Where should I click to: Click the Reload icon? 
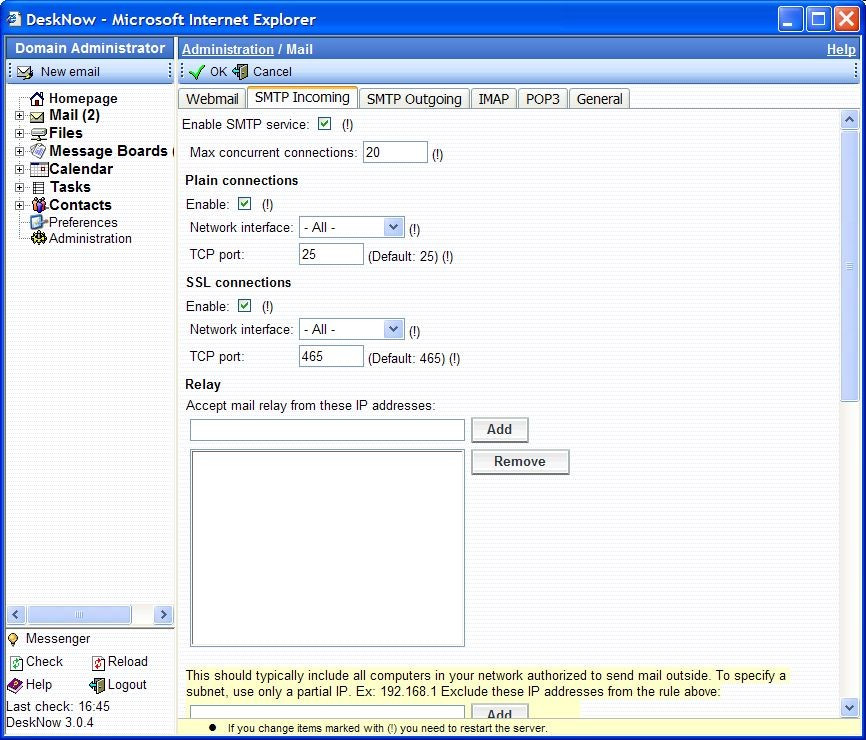[x=98, y=663]
